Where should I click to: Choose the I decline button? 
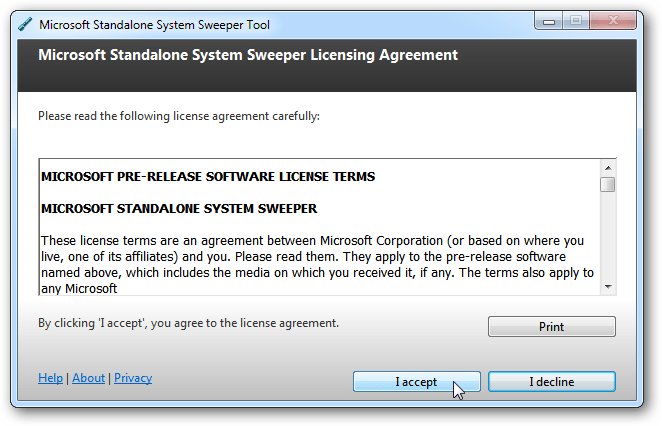(552, 382)
